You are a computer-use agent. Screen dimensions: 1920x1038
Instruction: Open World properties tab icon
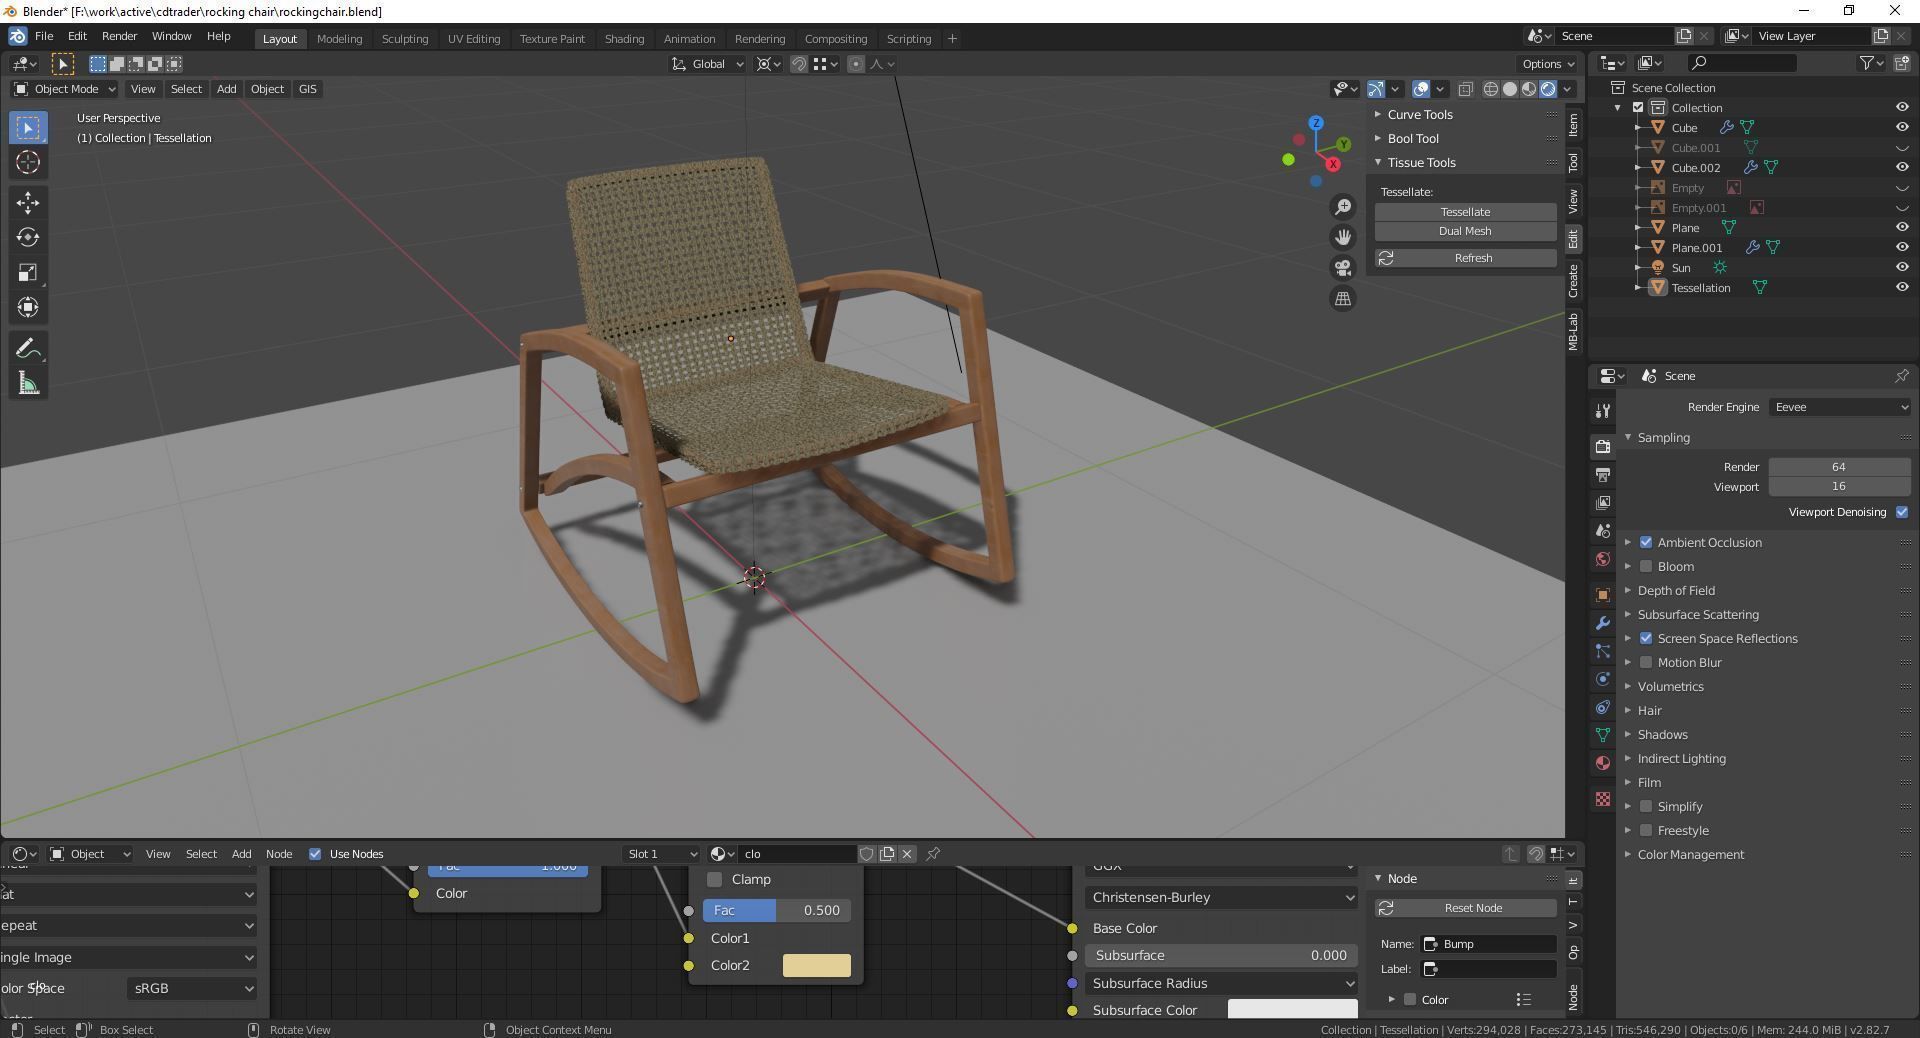coord(1603,559)
